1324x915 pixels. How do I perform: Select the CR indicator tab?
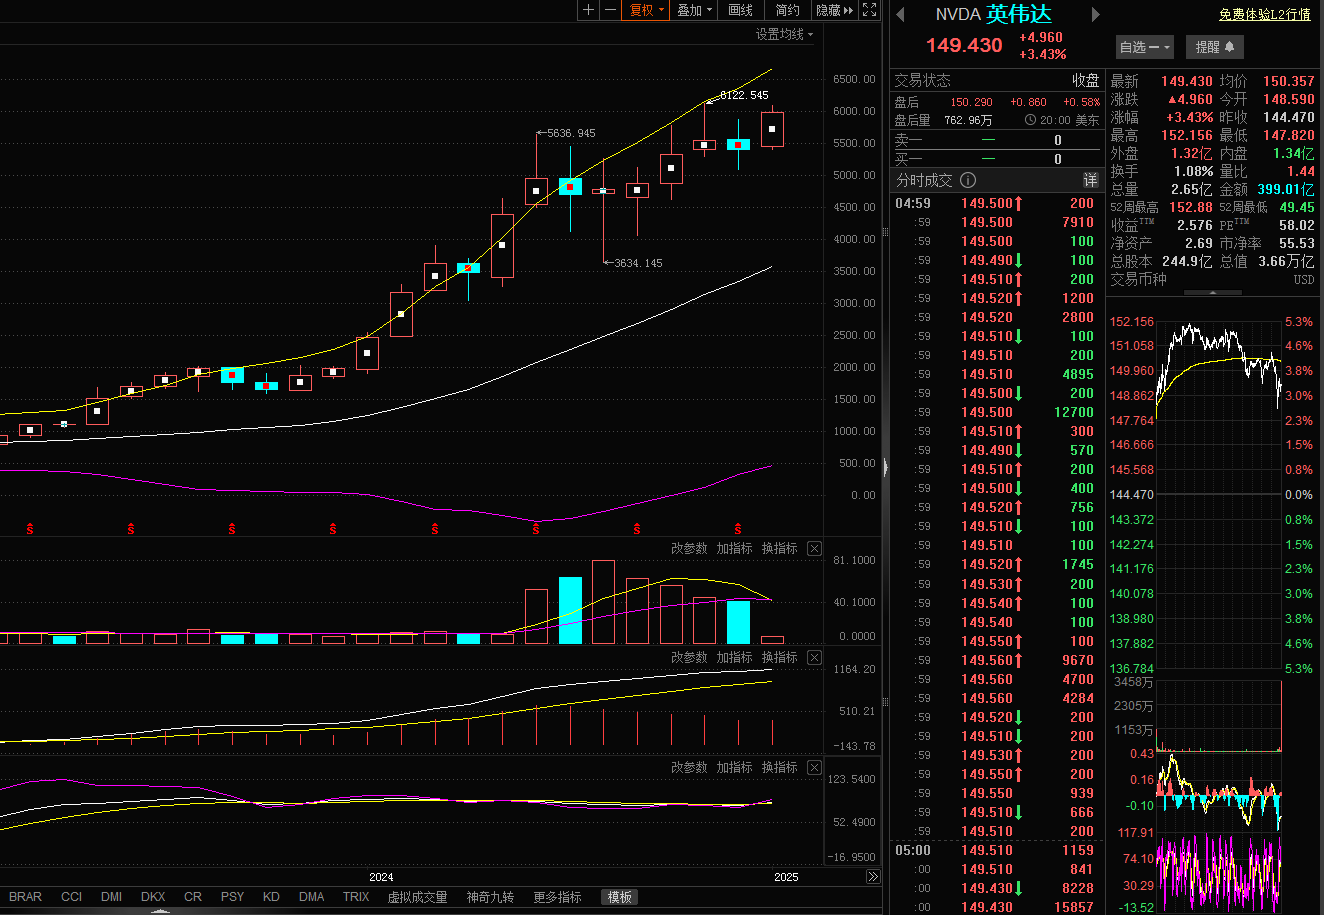click(x=192, y=897)
